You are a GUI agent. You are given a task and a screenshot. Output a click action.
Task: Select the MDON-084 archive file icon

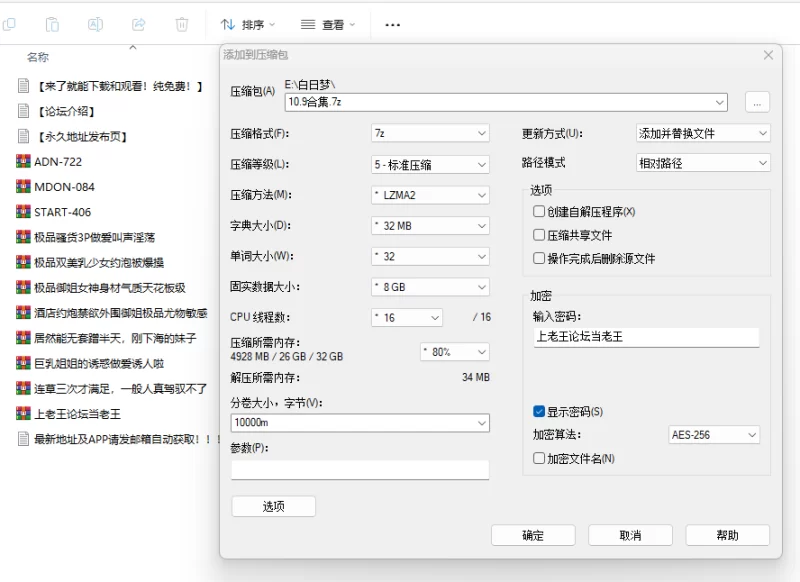click(24, 186)
